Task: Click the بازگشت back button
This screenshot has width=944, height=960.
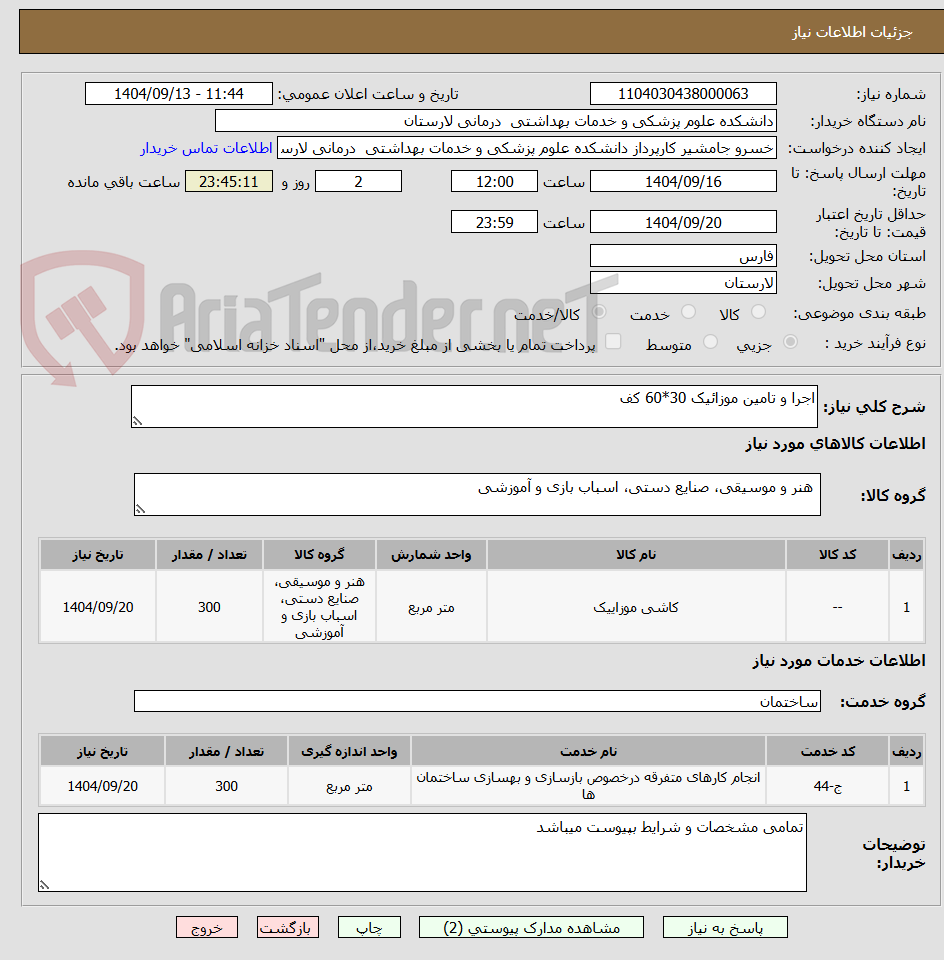Action: point(288,927)
